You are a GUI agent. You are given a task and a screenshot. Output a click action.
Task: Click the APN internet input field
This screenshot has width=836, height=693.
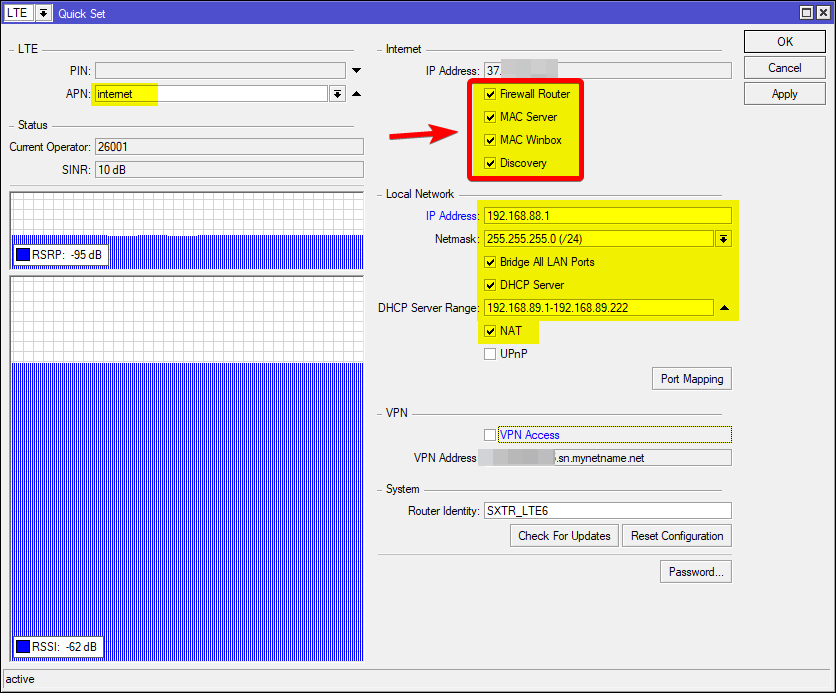click(211, 94)
